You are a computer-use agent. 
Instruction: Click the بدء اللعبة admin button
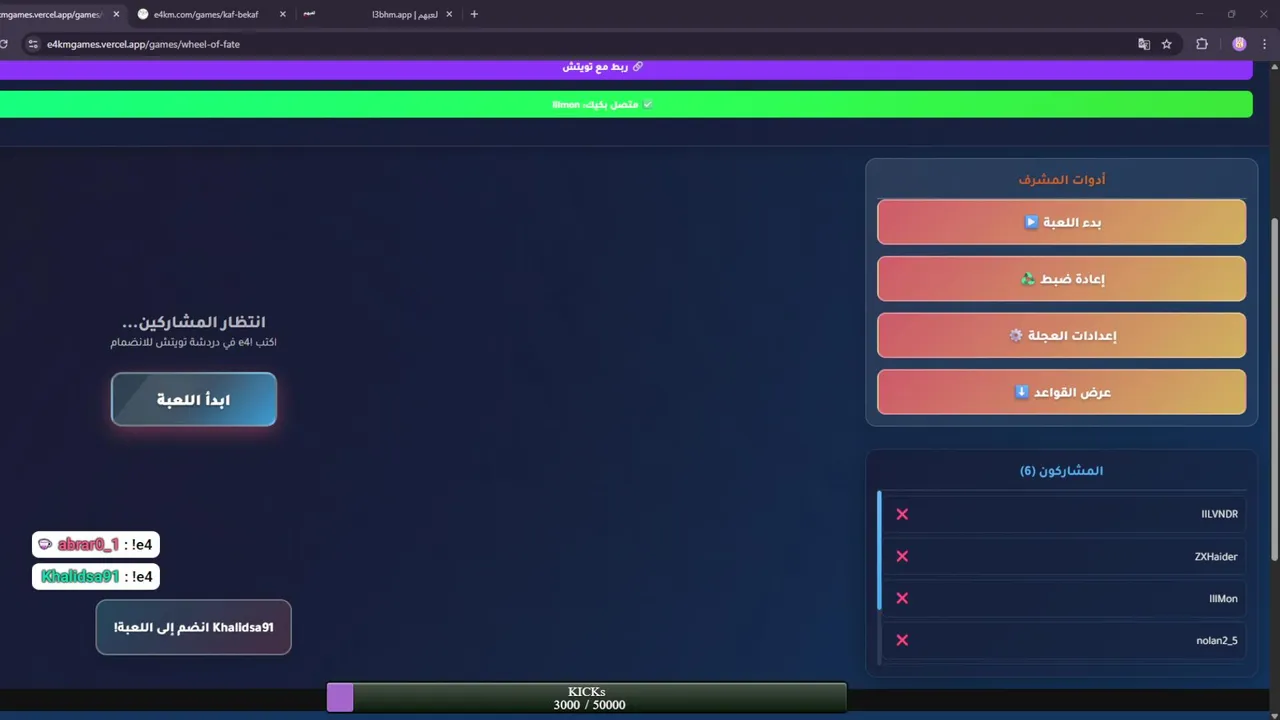[x=1062, y=222]
